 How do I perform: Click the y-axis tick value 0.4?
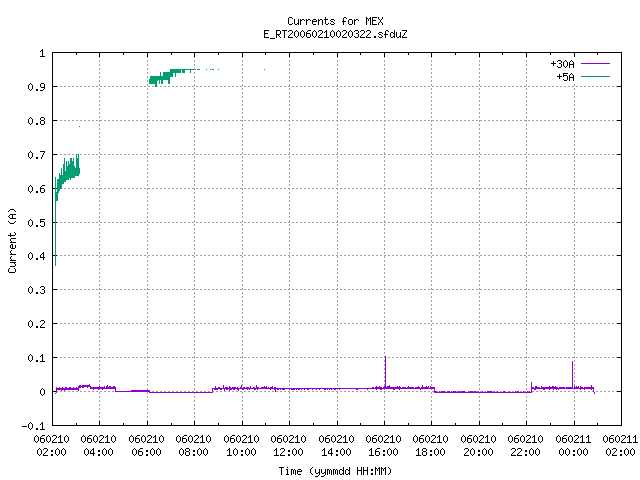pos(36,256)
